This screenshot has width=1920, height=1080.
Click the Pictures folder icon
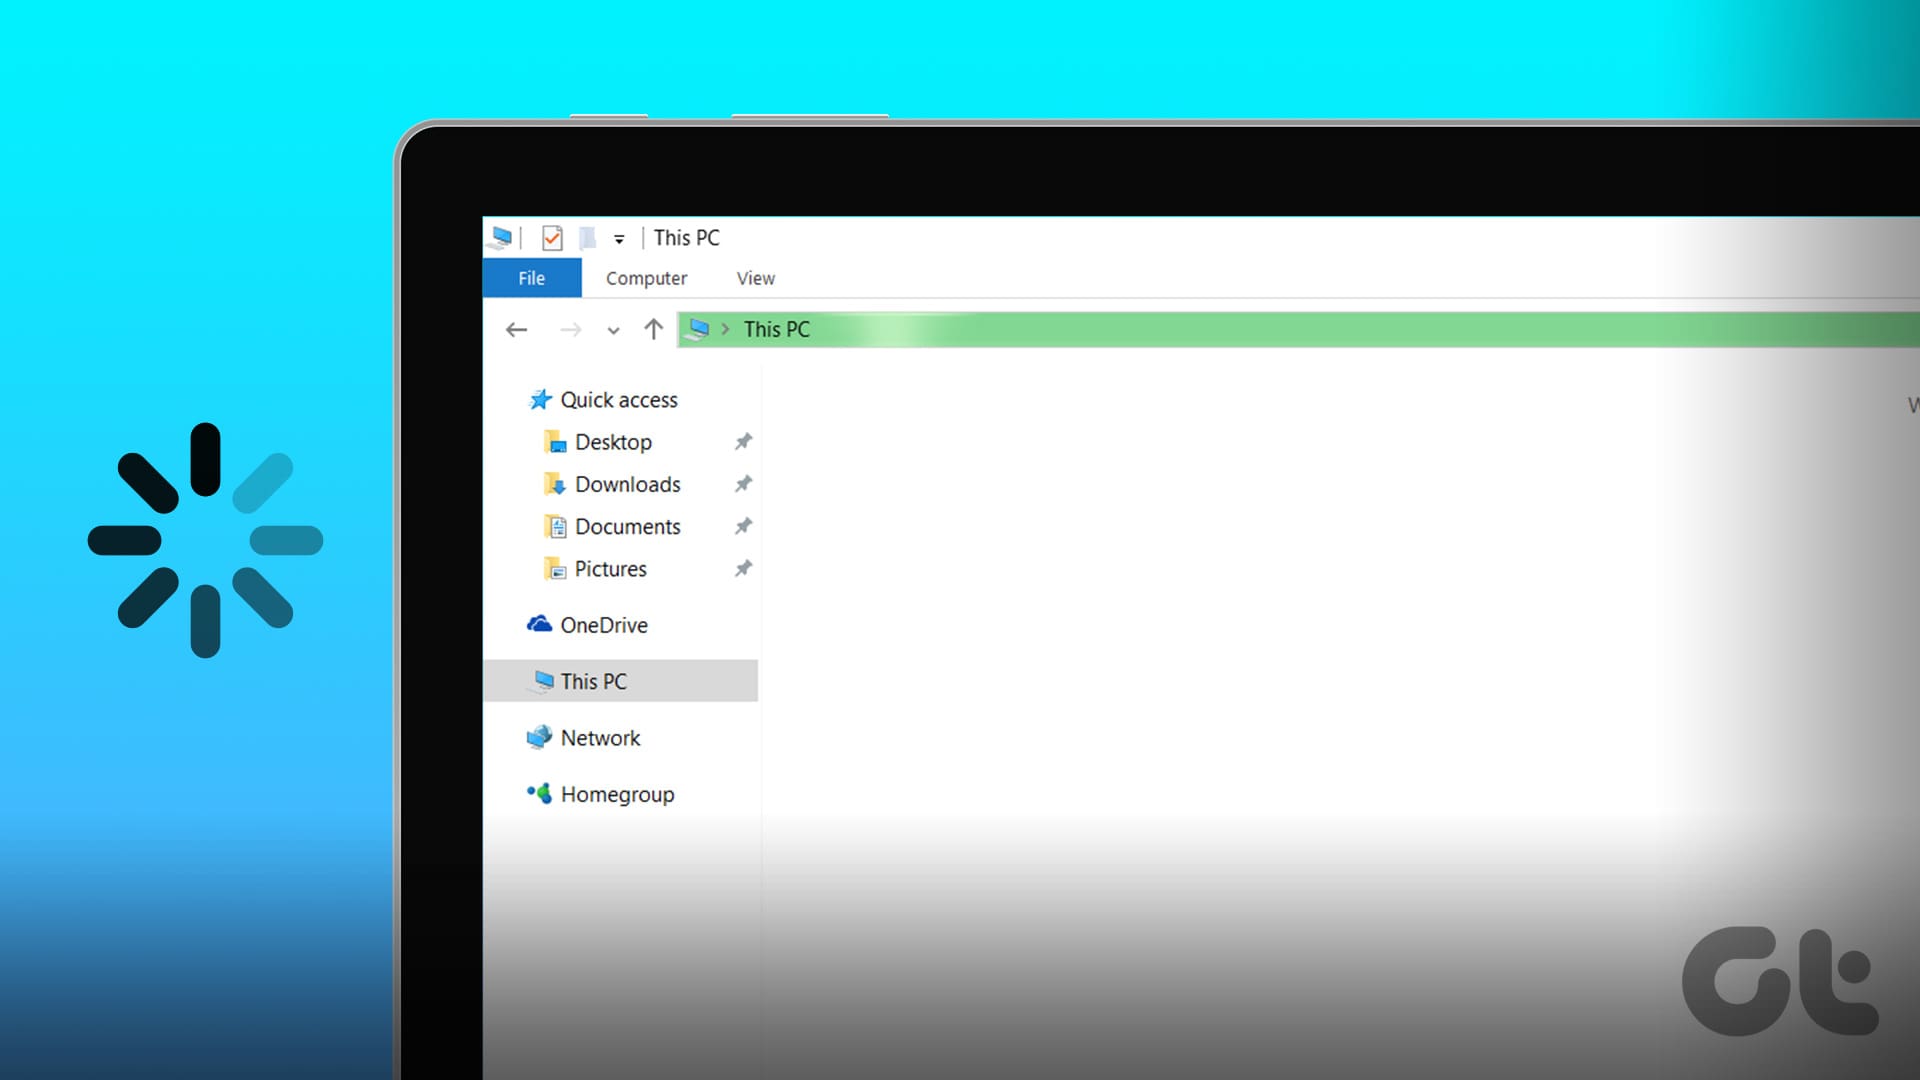pos(555,569)
